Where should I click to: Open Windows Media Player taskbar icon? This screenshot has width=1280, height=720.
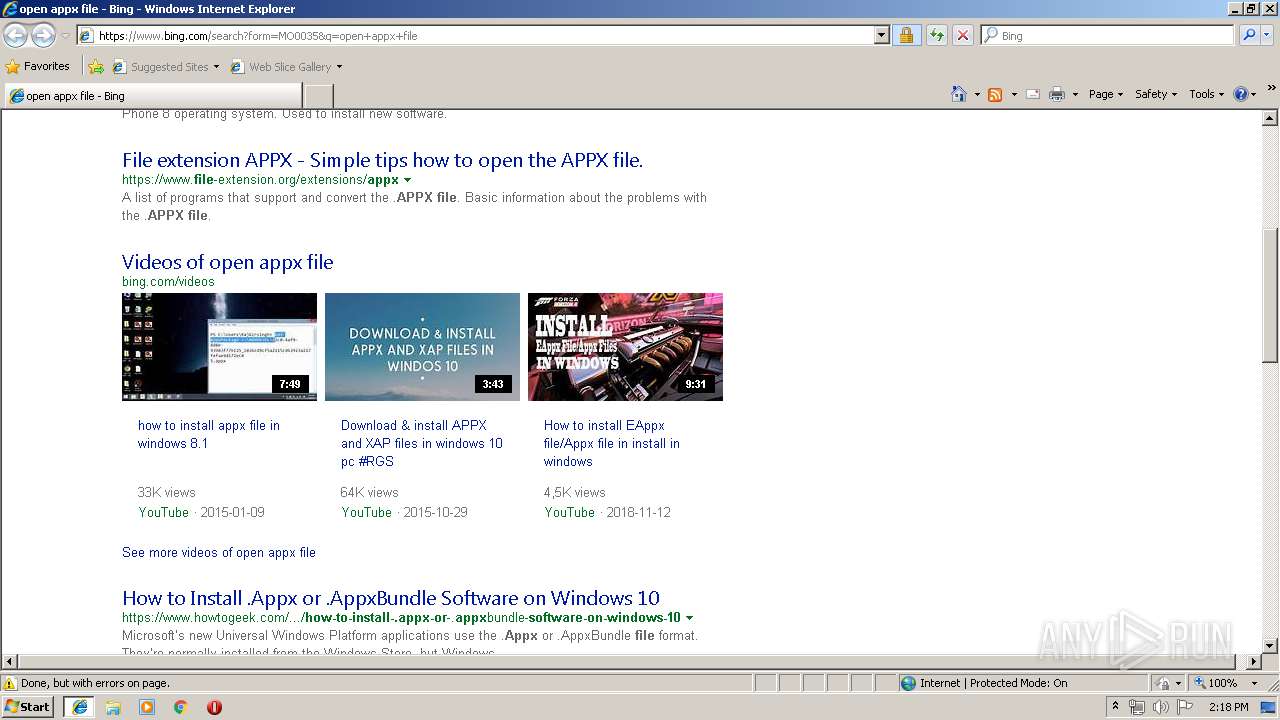coord(147,707)
